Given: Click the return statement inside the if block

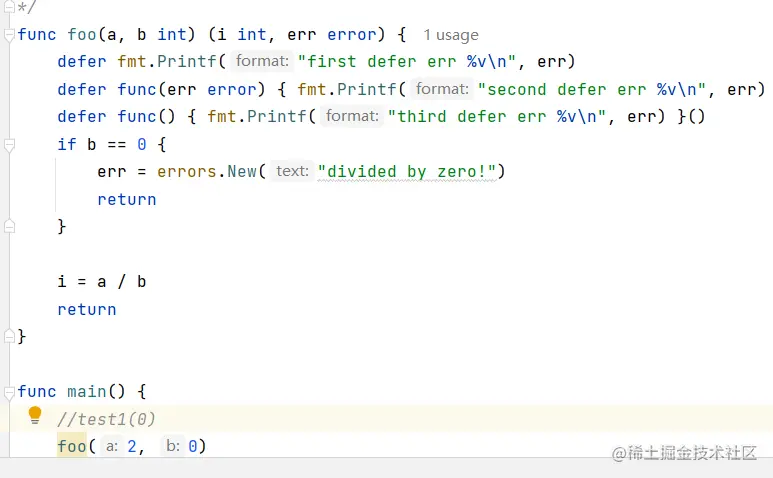Looking at the screenshot, I should click(127, 200).
